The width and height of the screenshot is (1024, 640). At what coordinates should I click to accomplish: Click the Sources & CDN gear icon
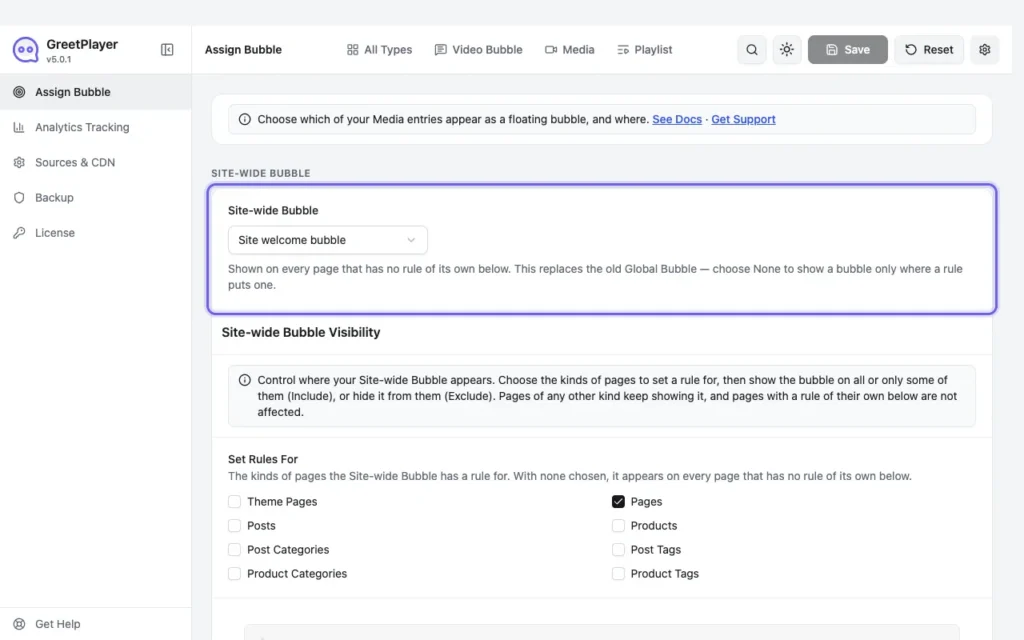[x=20, y=163]
